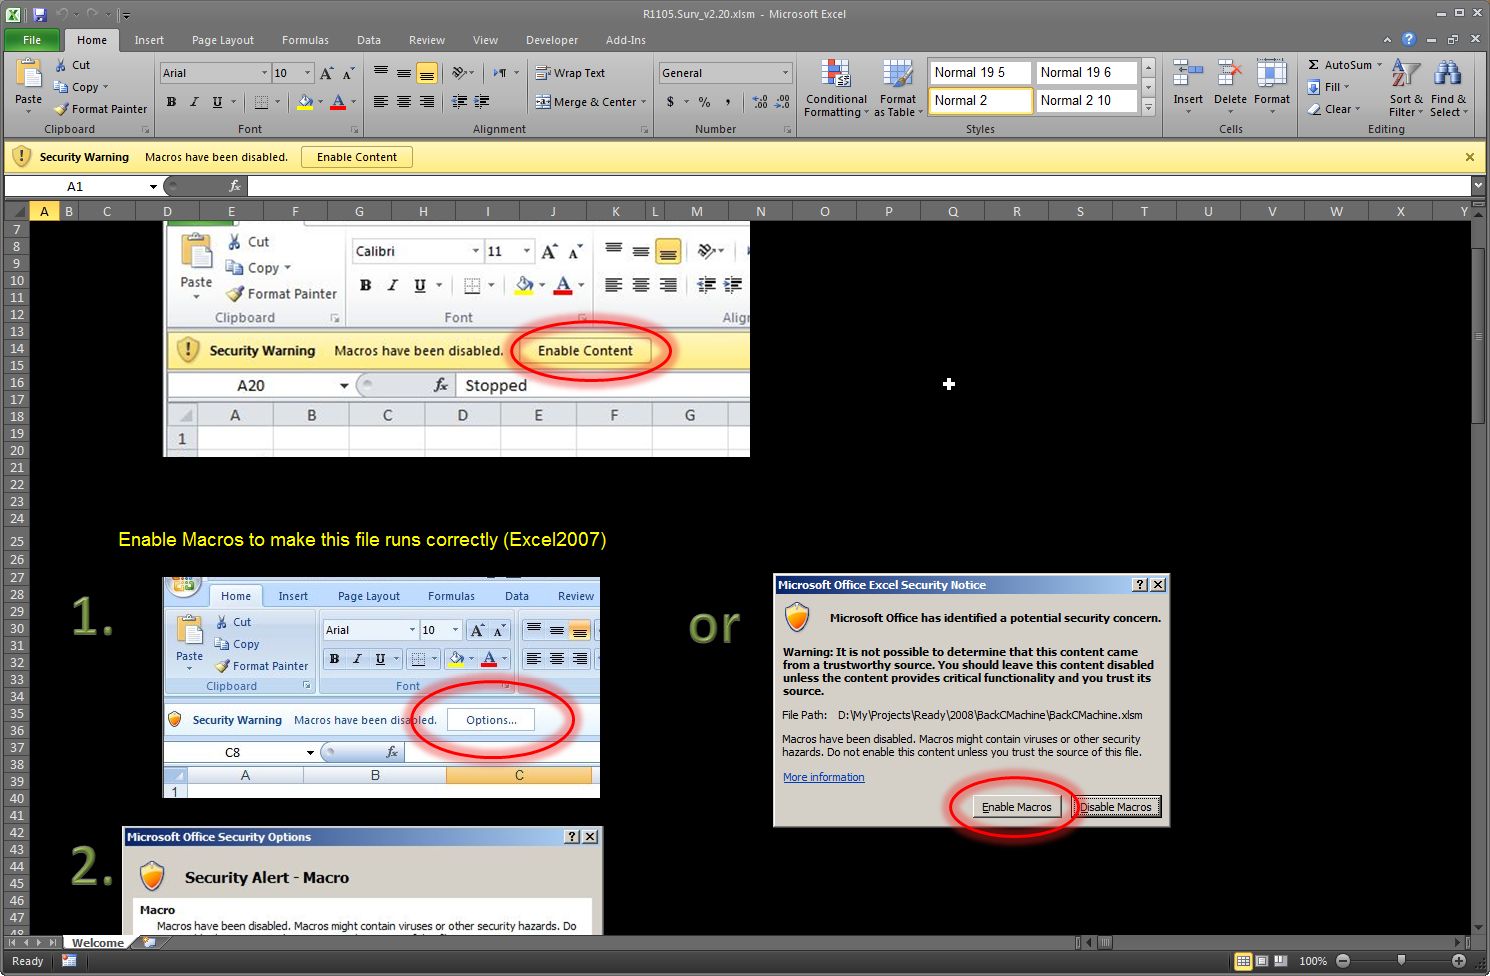Click Delete cells icon in Cells group
Image resolution: width=1490 pixels, height=976 pixels.
coord(1230,75)
